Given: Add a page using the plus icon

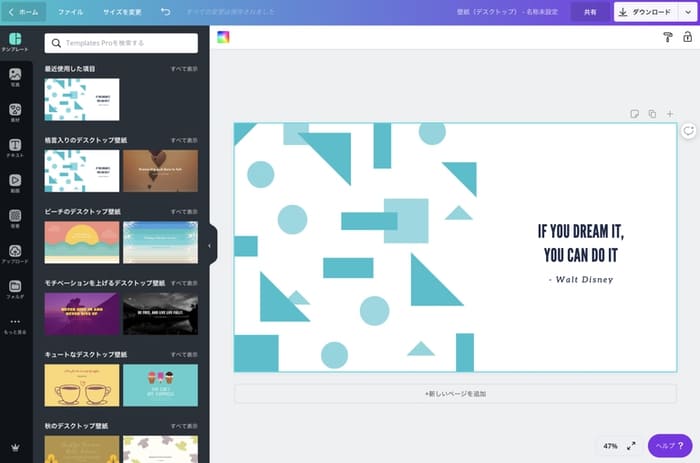Looking at the screenshot, I should 670,114.
